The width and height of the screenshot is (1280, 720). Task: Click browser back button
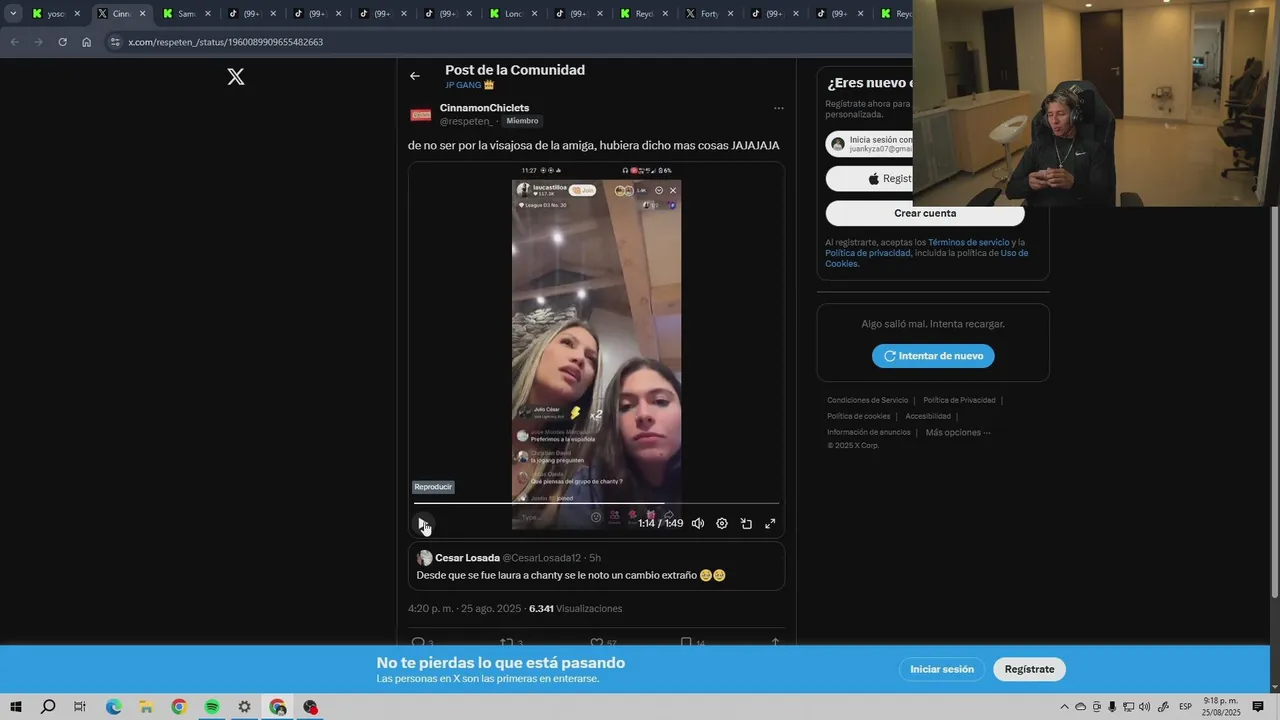[x=14, y=42]
